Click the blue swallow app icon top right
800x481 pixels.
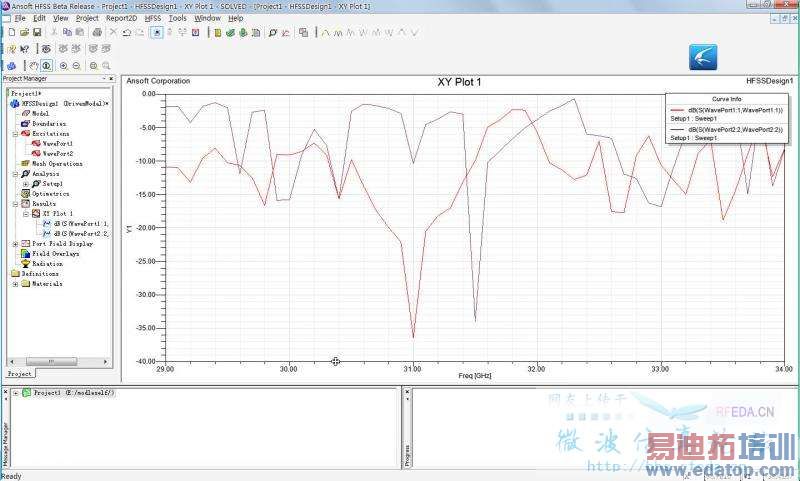coord(703,57)
